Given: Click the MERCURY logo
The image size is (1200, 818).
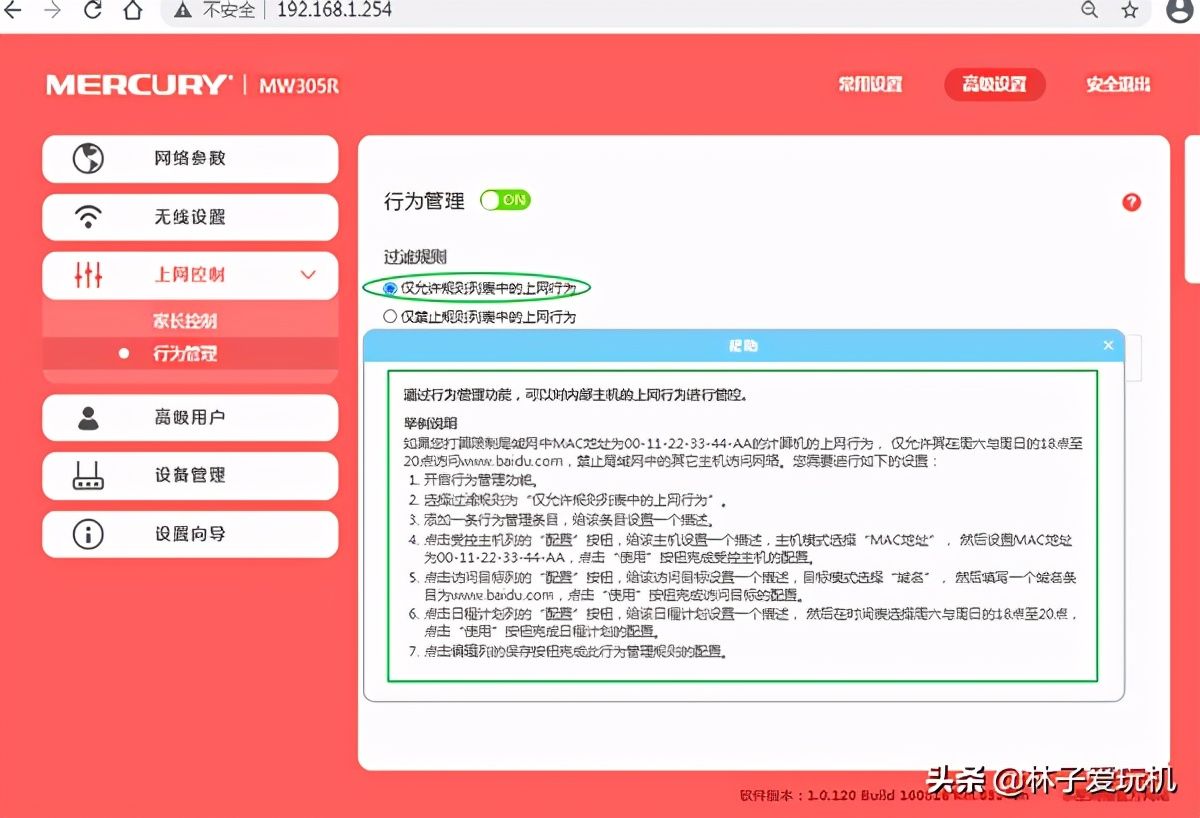Looking at the screenshot, I should tap(138, 84).
